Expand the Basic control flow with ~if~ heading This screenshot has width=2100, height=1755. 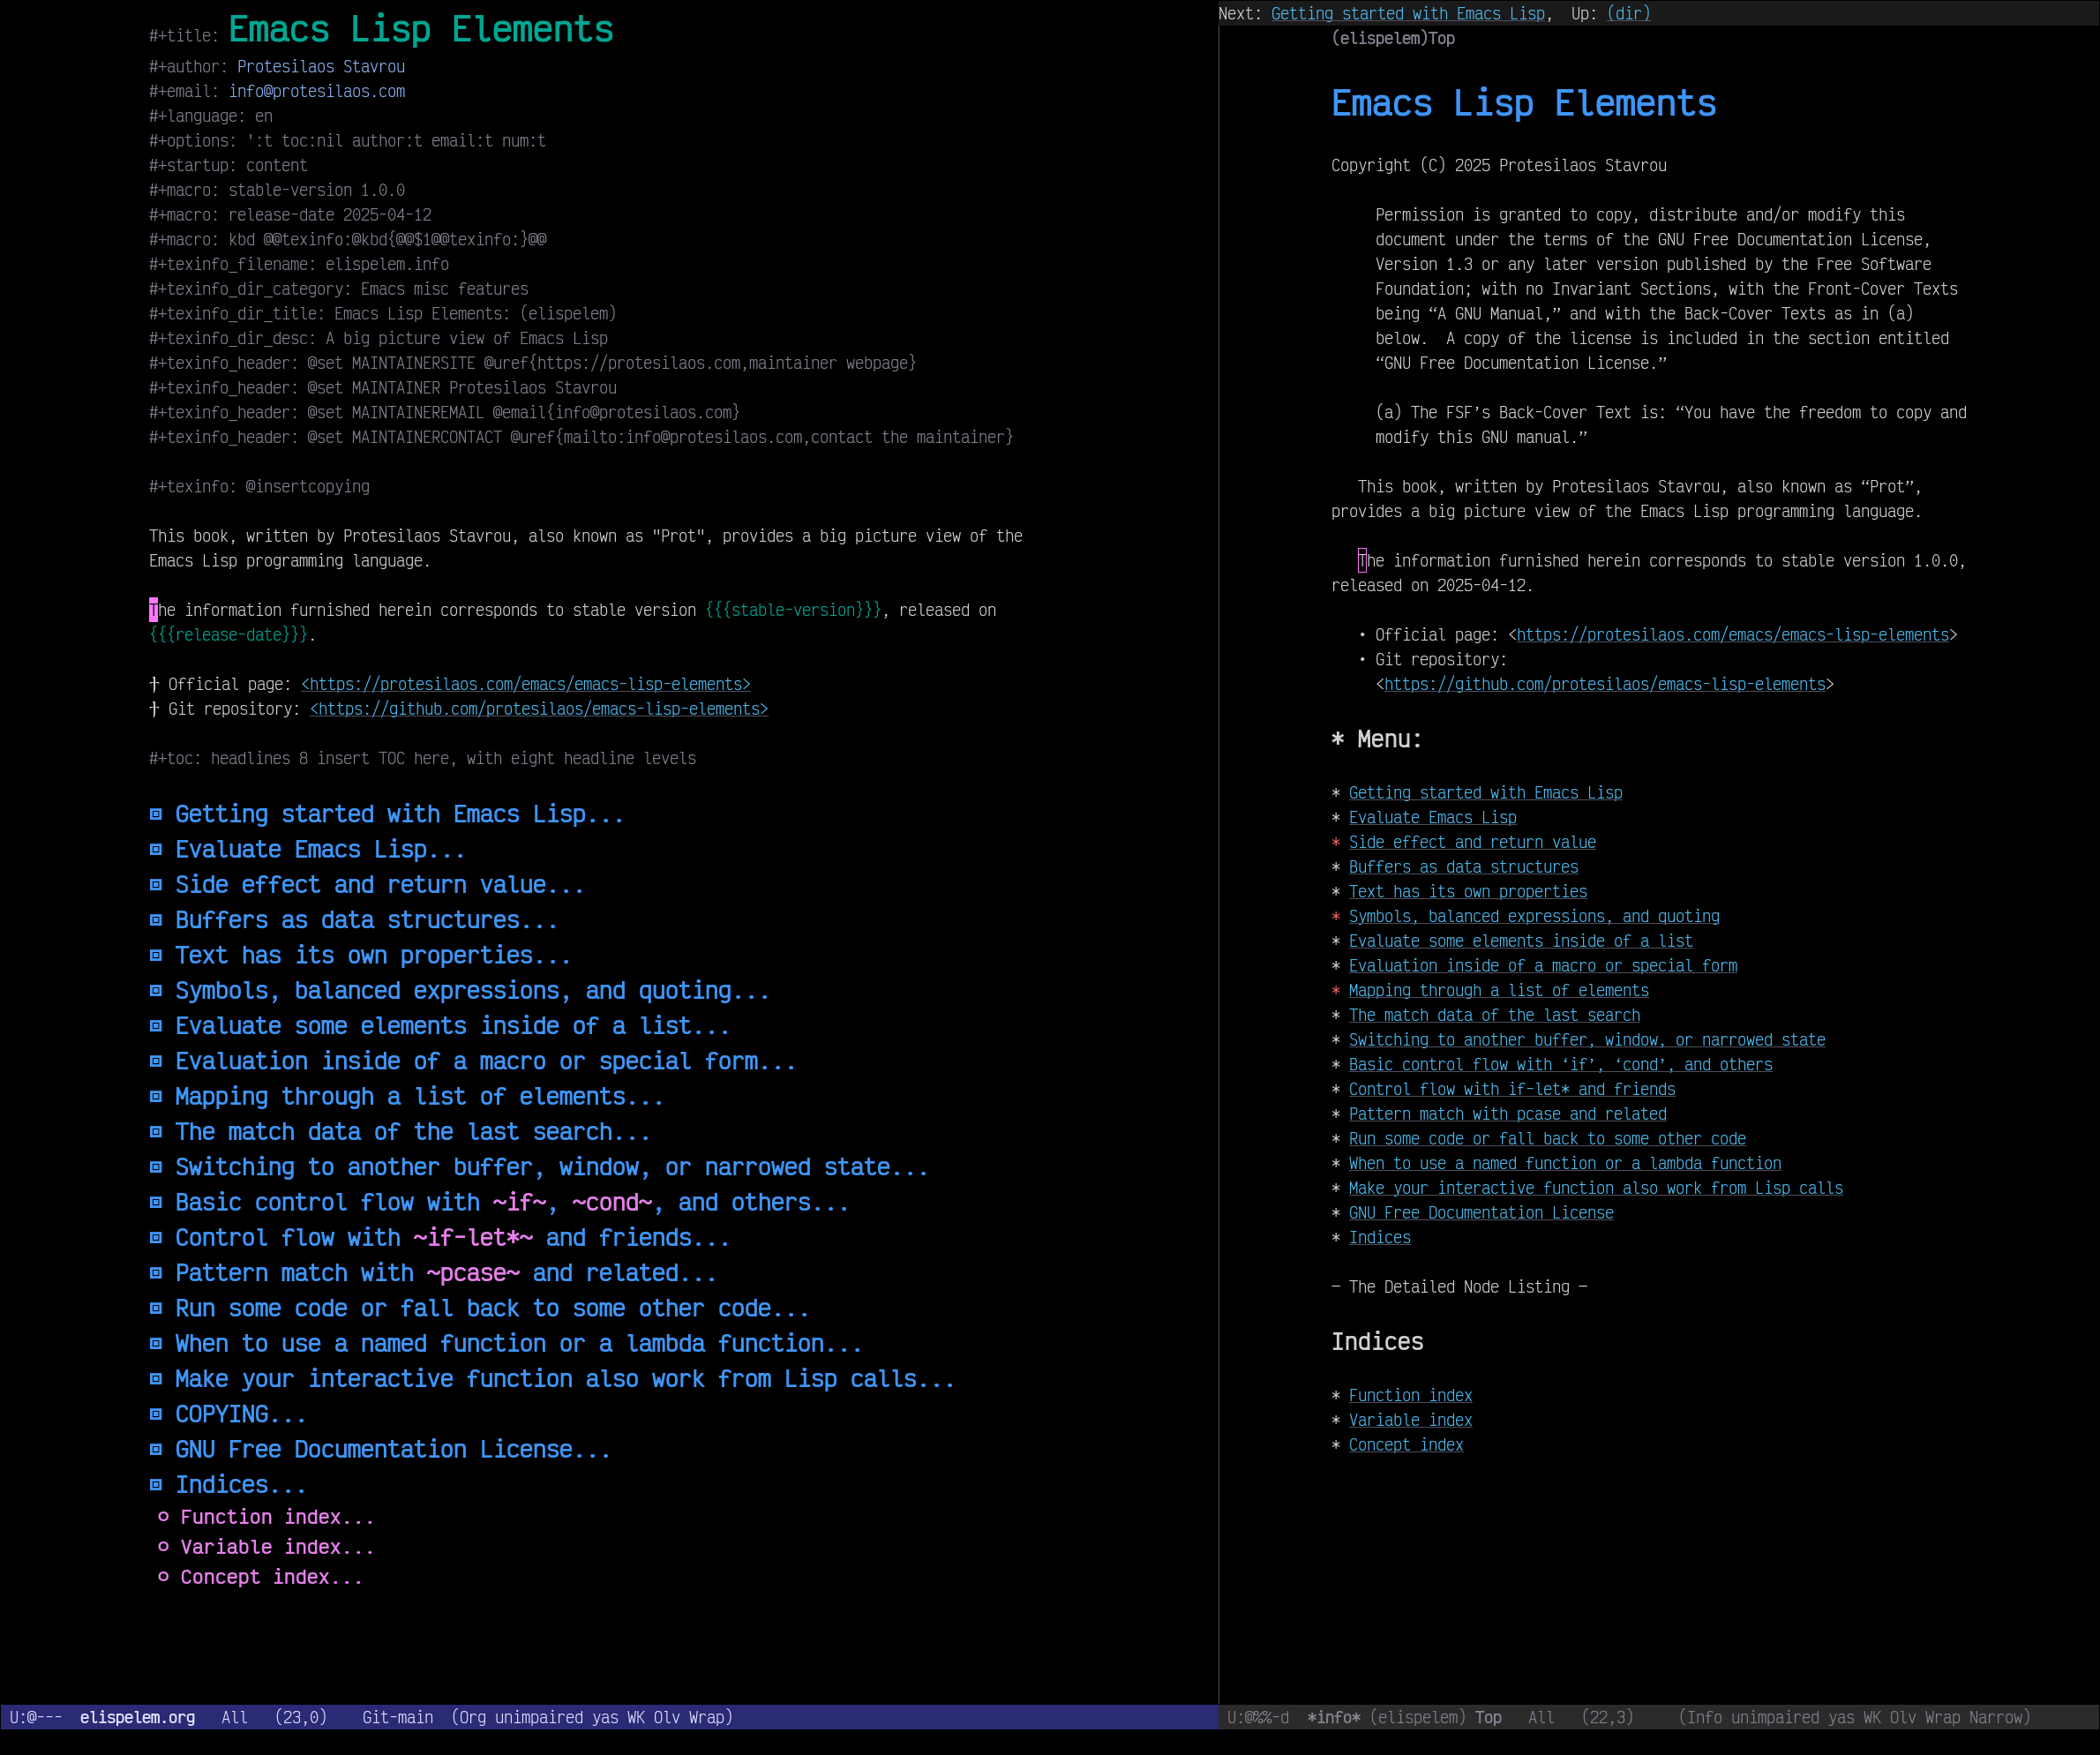pos(512,1202)
